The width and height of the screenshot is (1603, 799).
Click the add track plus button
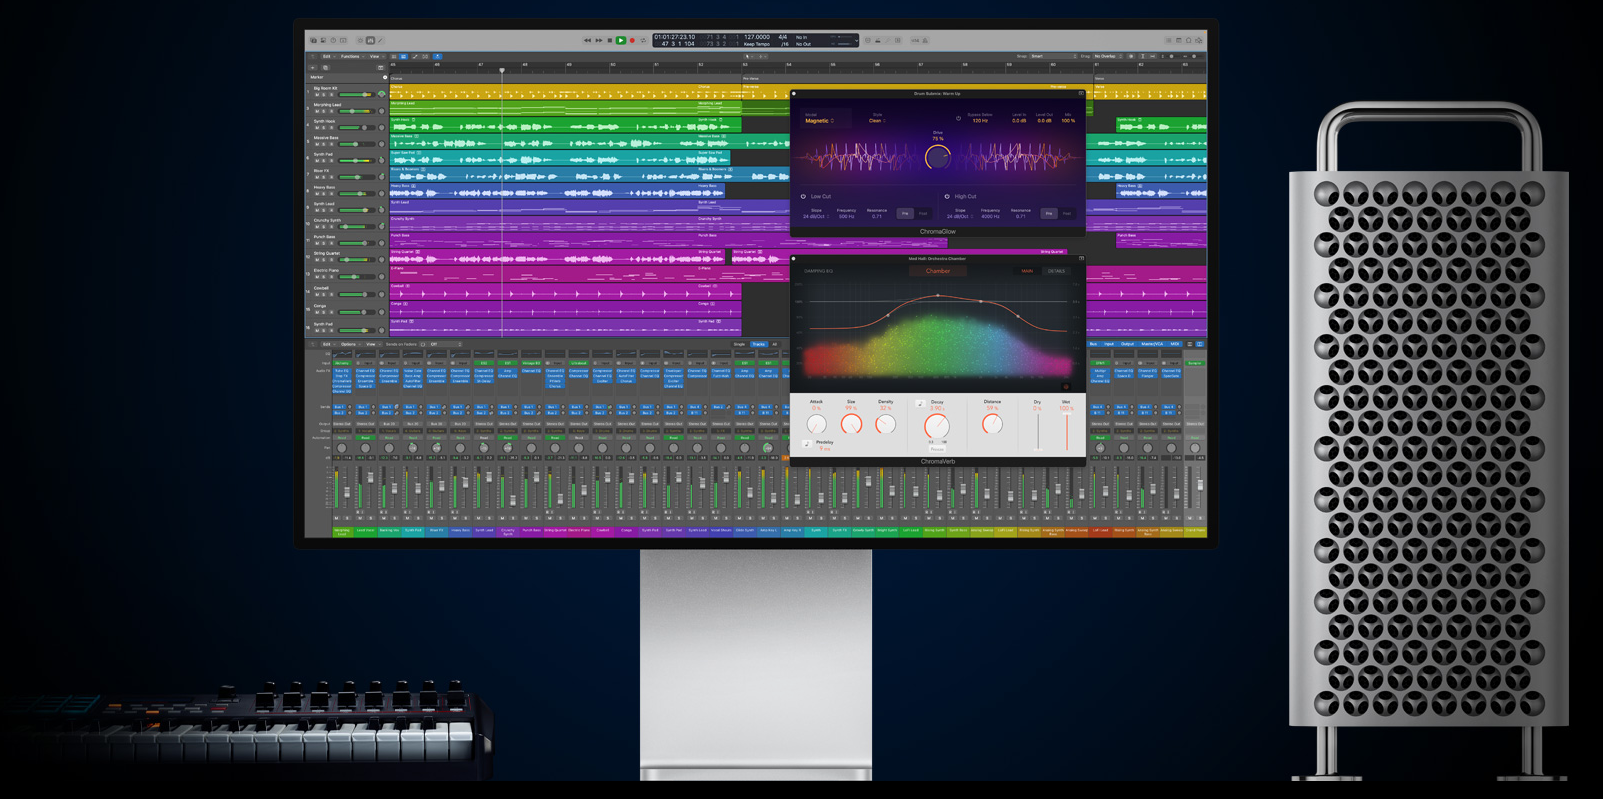click(x=311, y=67)
